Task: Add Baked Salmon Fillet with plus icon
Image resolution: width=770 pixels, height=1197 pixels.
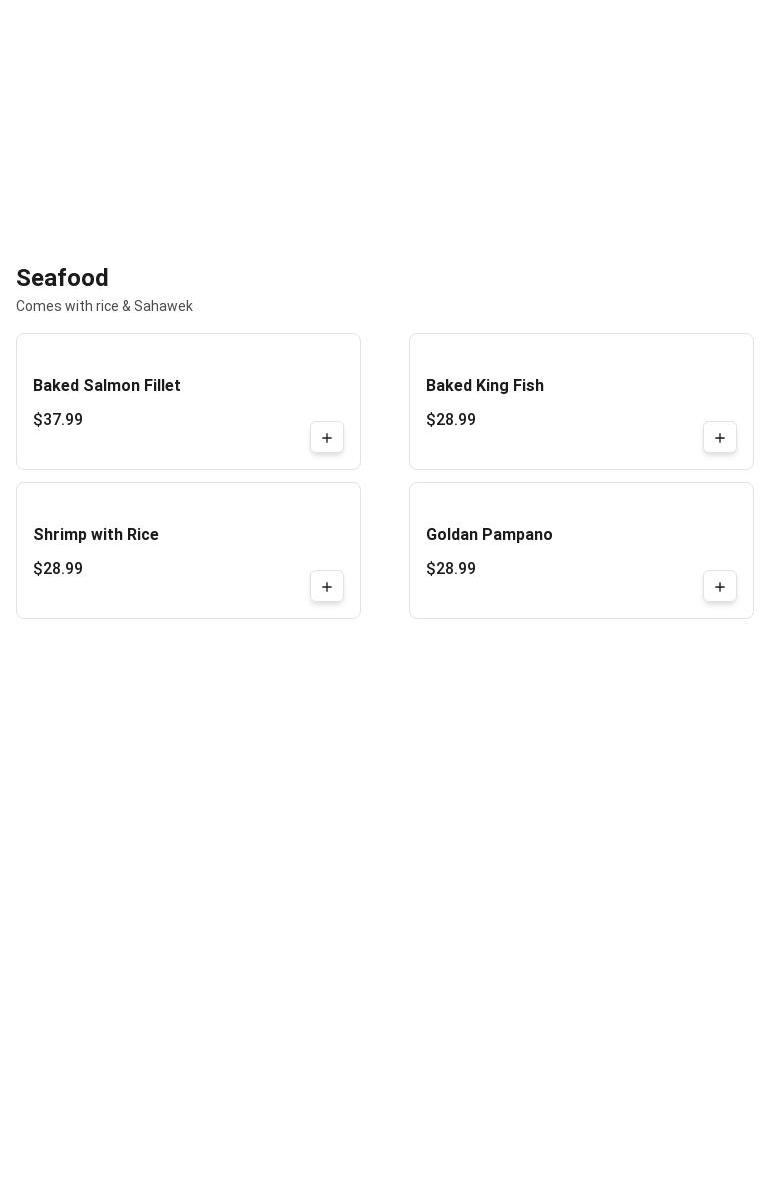Action: pyautogui.click(x=327, y=438)
